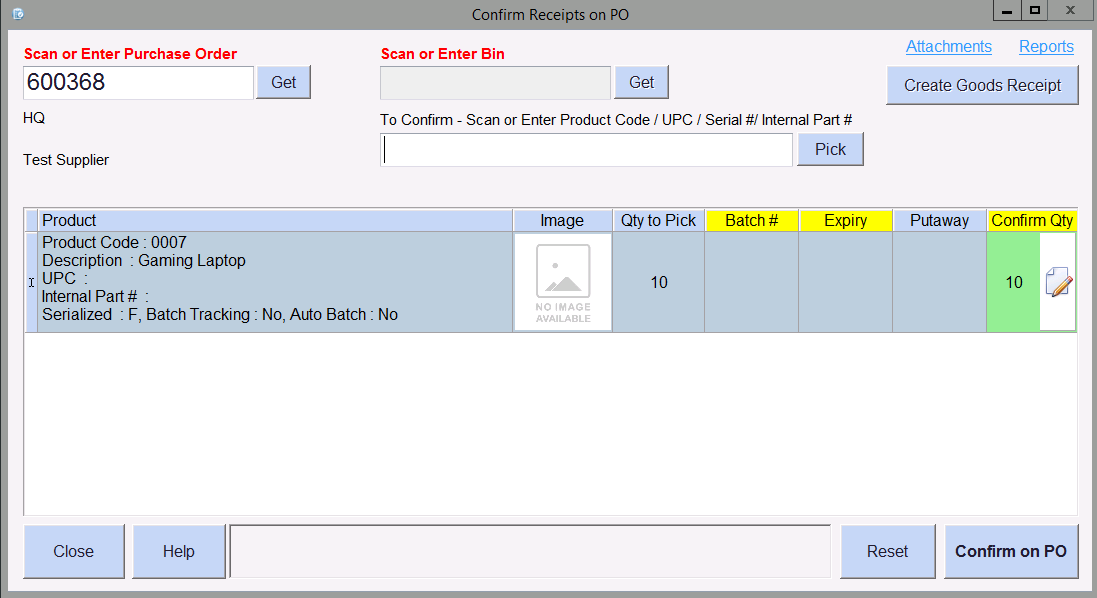
Task: Click Get next to Purchase Order field
Action: click(284, 83)
